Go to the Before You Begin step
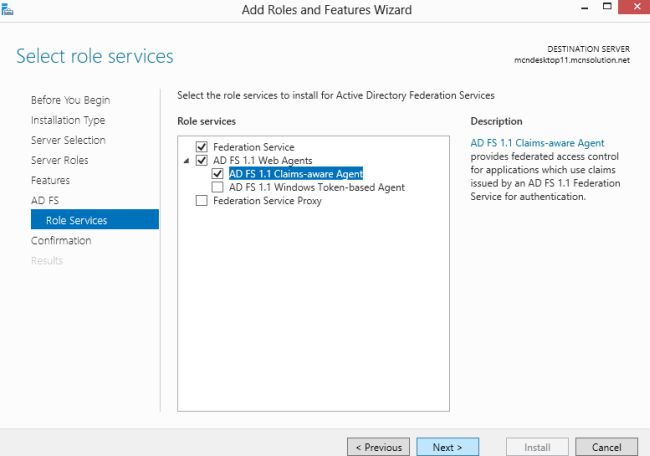 click(70, 100)
